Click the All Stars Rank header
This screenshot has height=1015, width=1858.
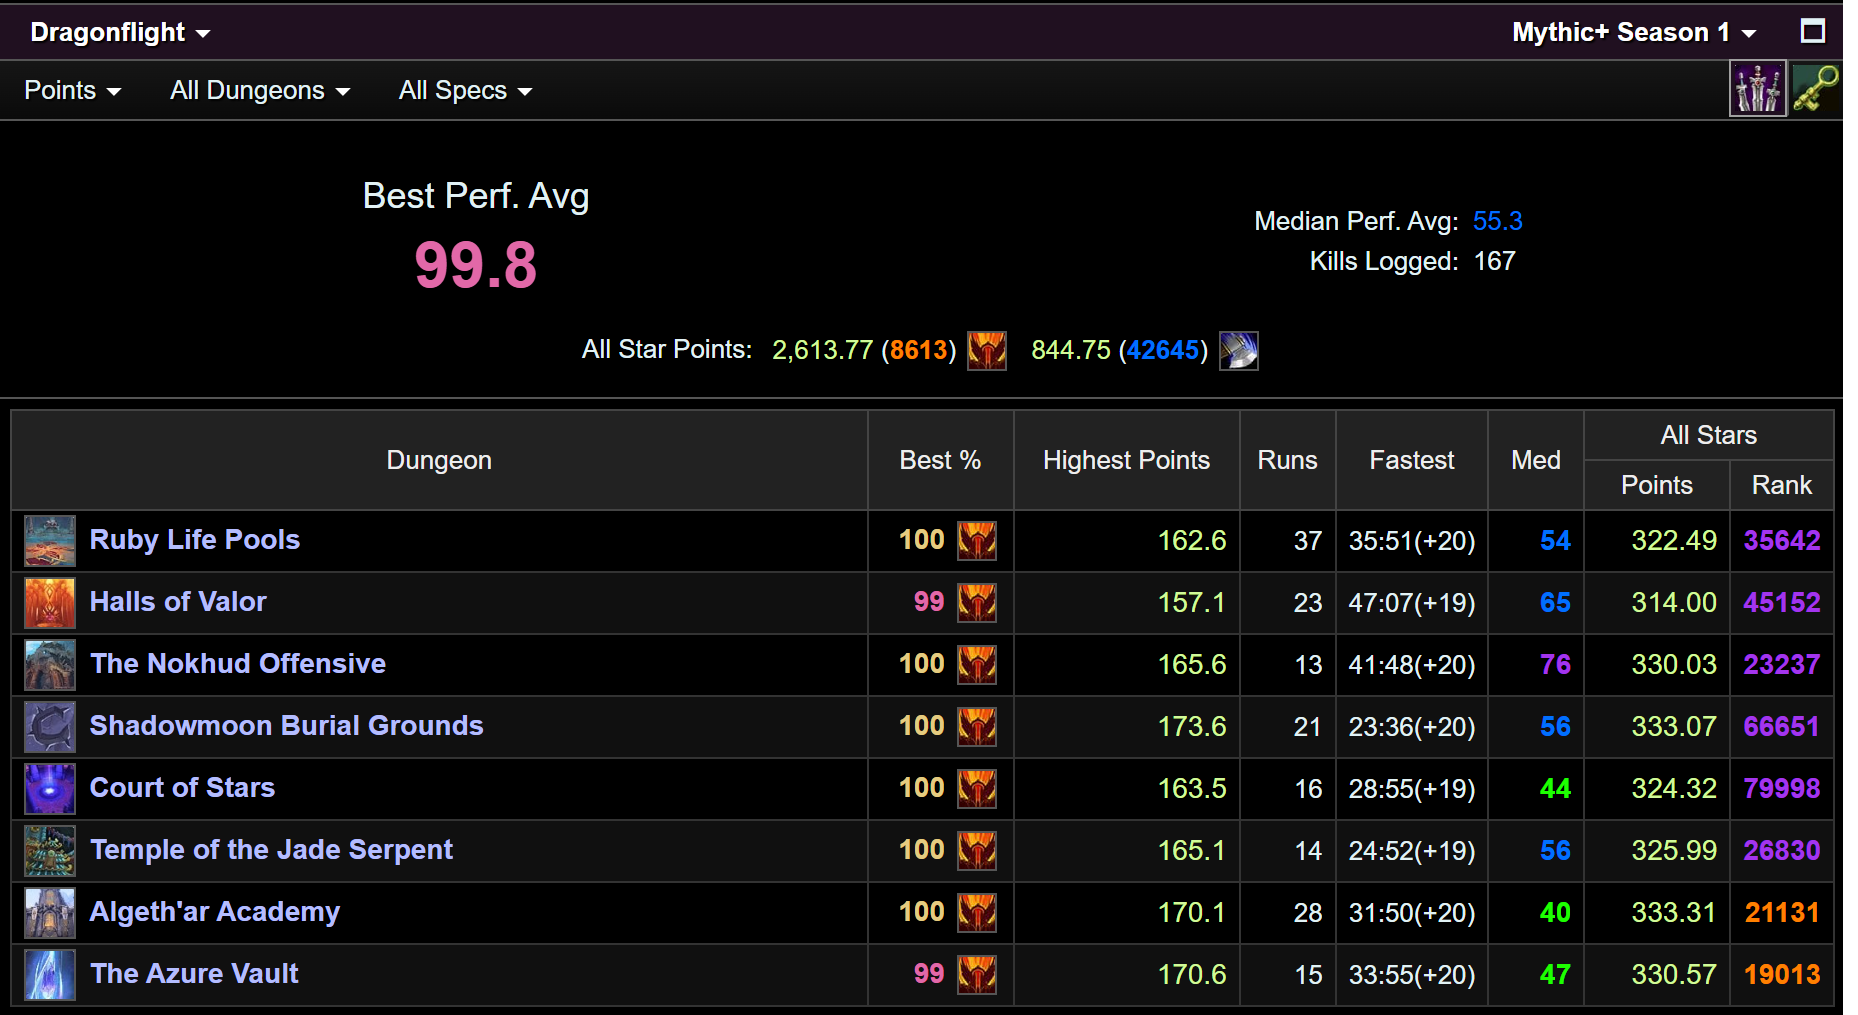(x=1782, y=485)
